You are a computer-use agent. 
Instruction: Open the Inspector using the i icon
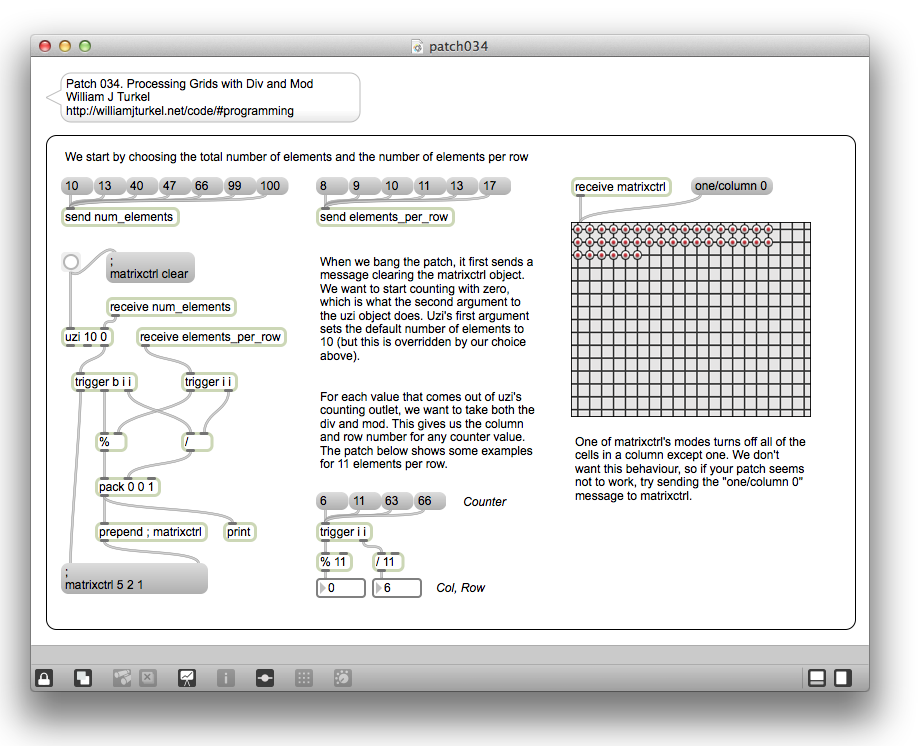coord(226,678)
